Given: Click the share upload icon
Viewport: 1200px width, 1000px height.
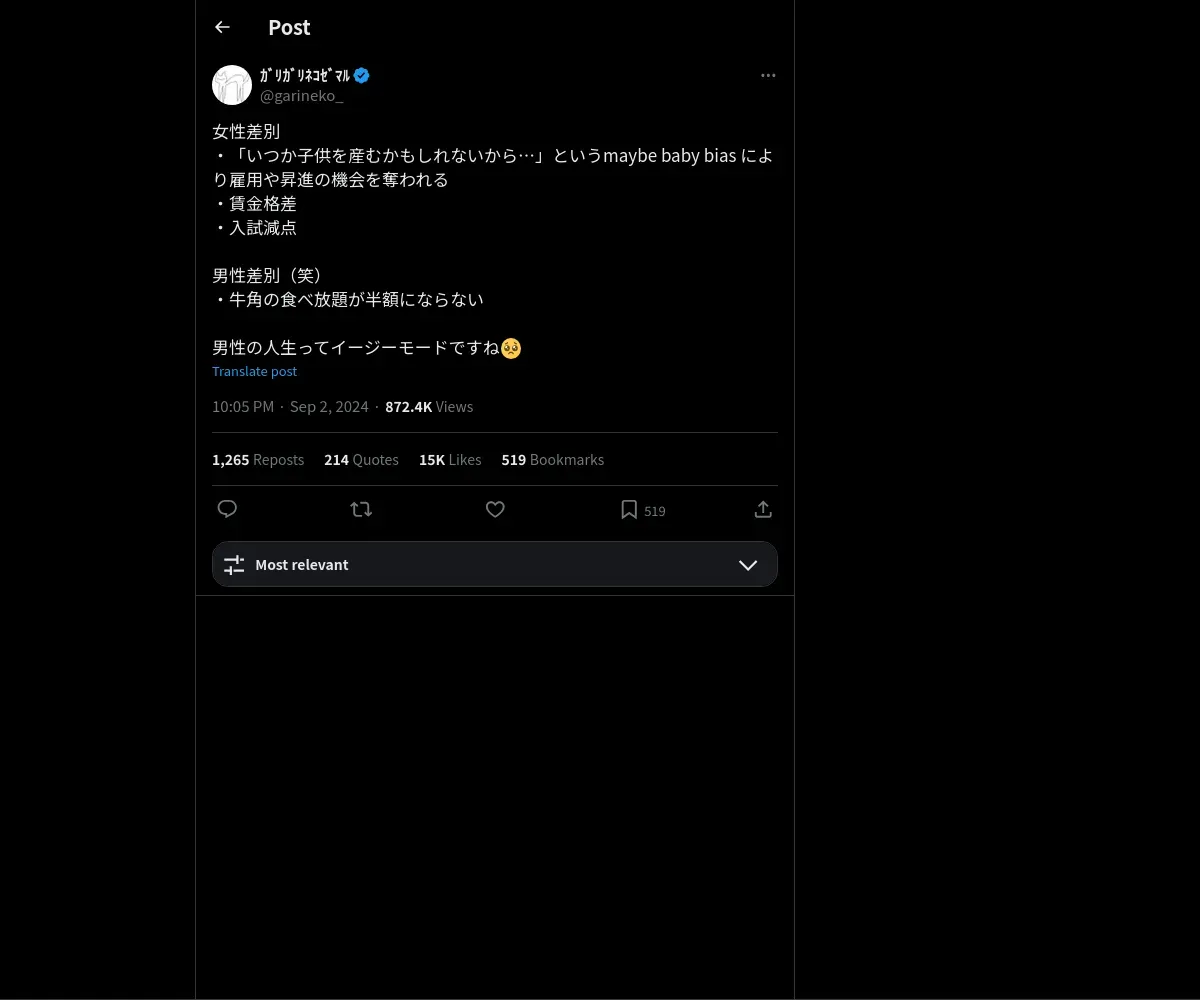Looking at the screenshot, I should [x=763, y=509].
